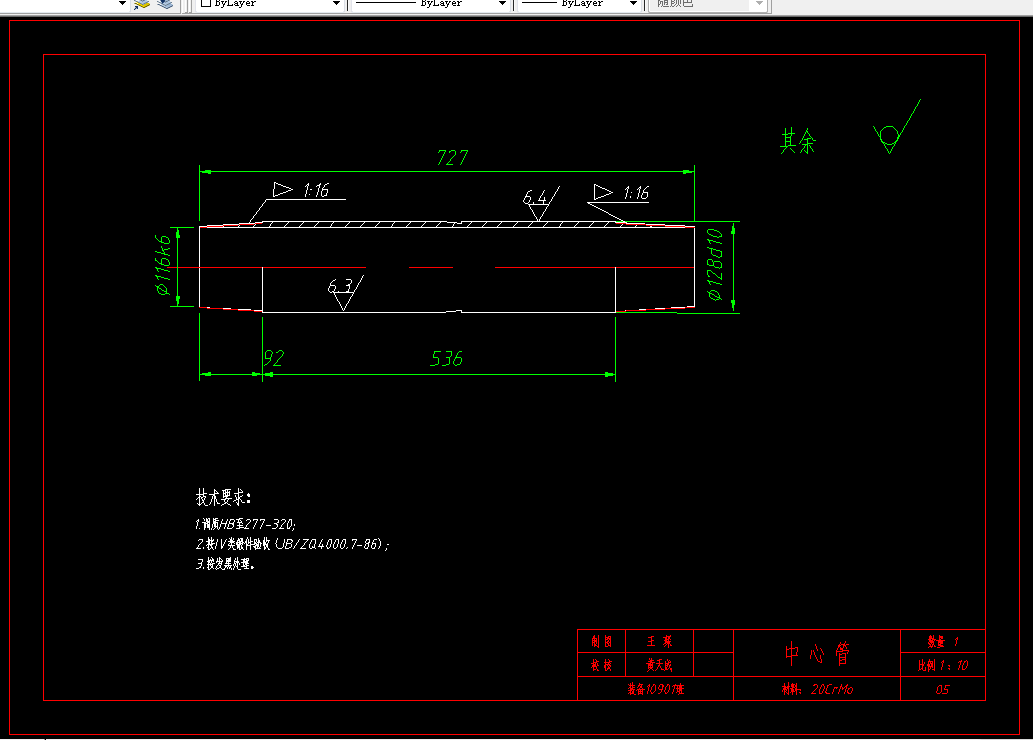Select the quantity text 数量 1
1033x740 pixels.
click(x=943, y=641)
